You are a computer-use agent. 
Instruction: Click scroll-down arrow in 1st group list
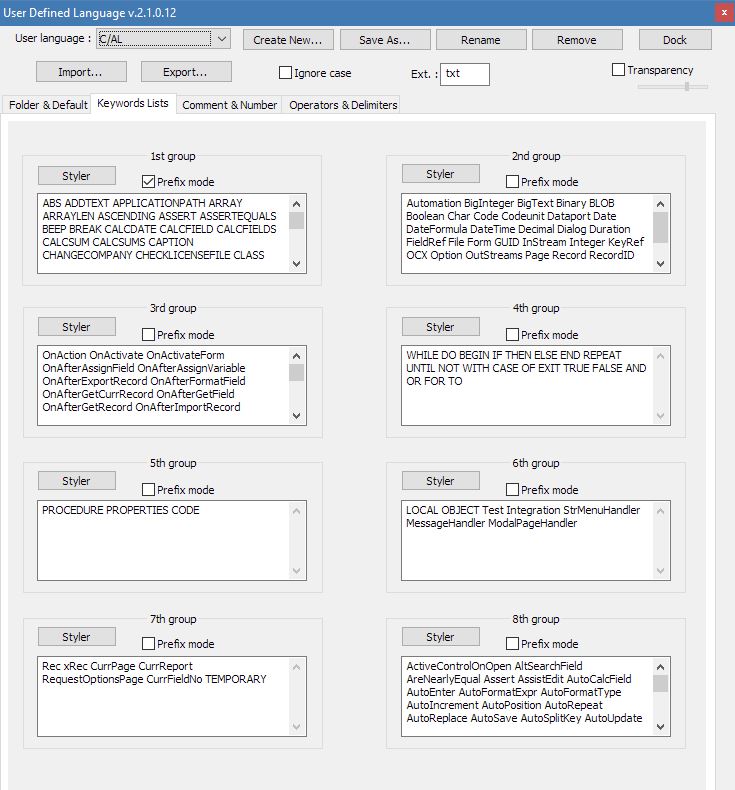tap(296, 264)
